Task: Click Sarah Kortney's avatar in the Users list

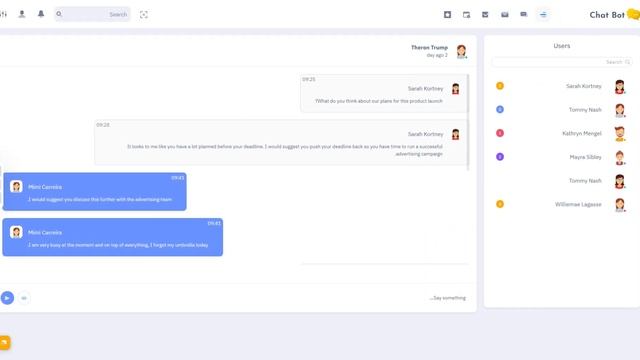Action: [x=620, y=87]
